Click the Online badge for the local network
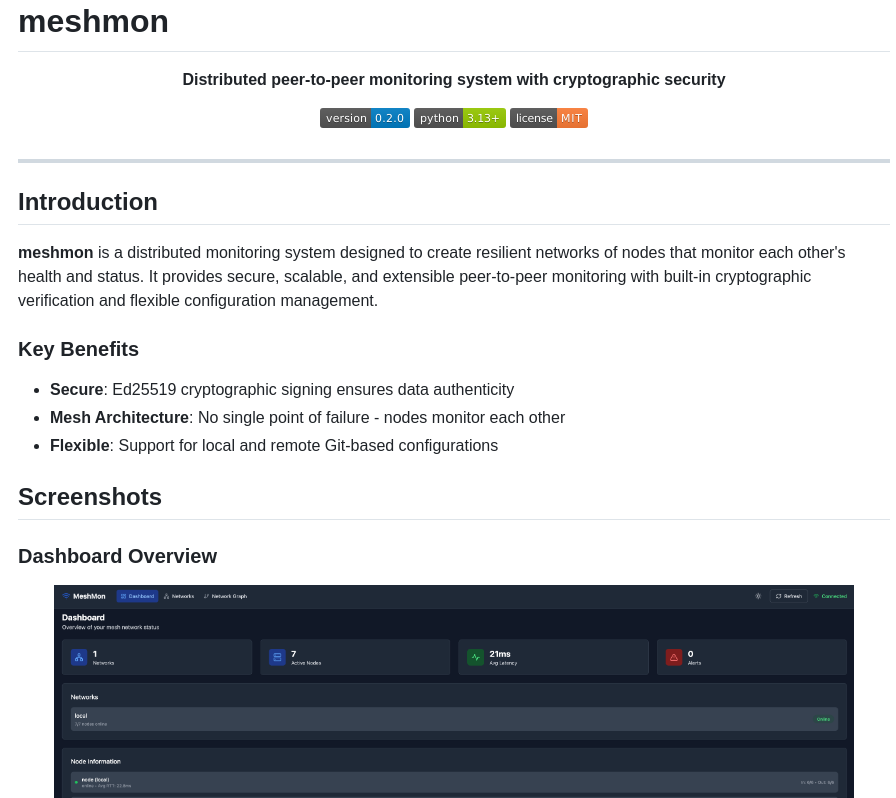Screen dimensions: 896x798 click(x=823, y=719)
